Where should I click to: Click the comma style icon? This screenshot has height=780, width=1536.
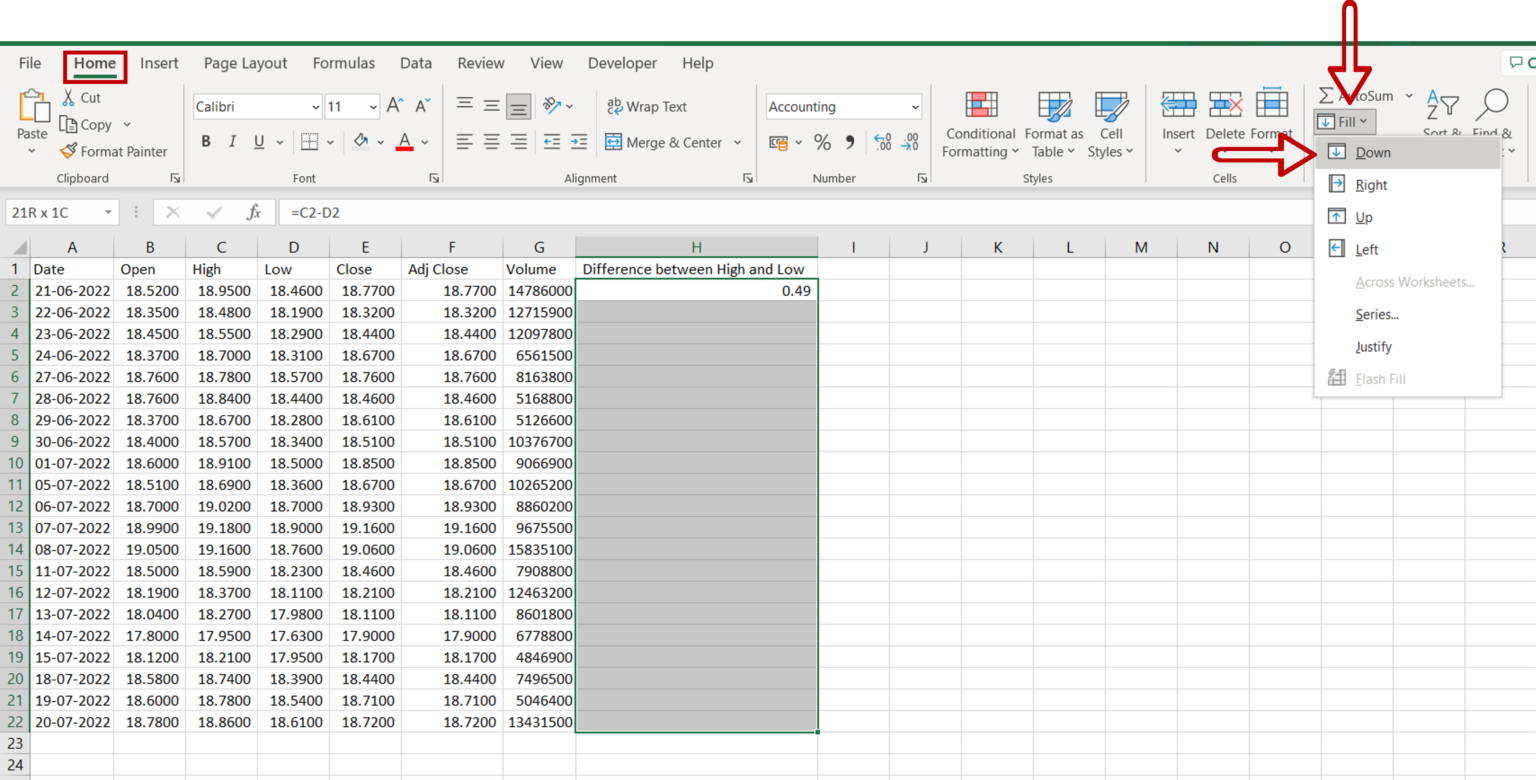click(850, 143)
